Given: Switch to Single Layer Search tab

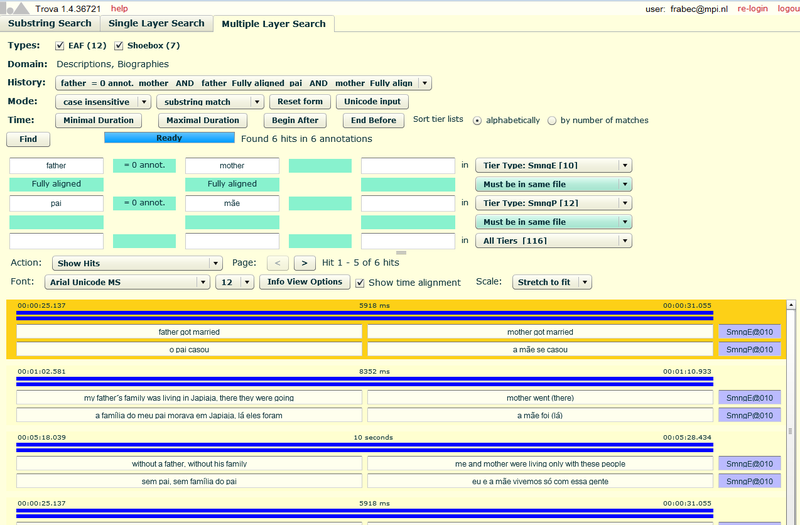Looking at the screenshot, I should click(x=156, y=23).
